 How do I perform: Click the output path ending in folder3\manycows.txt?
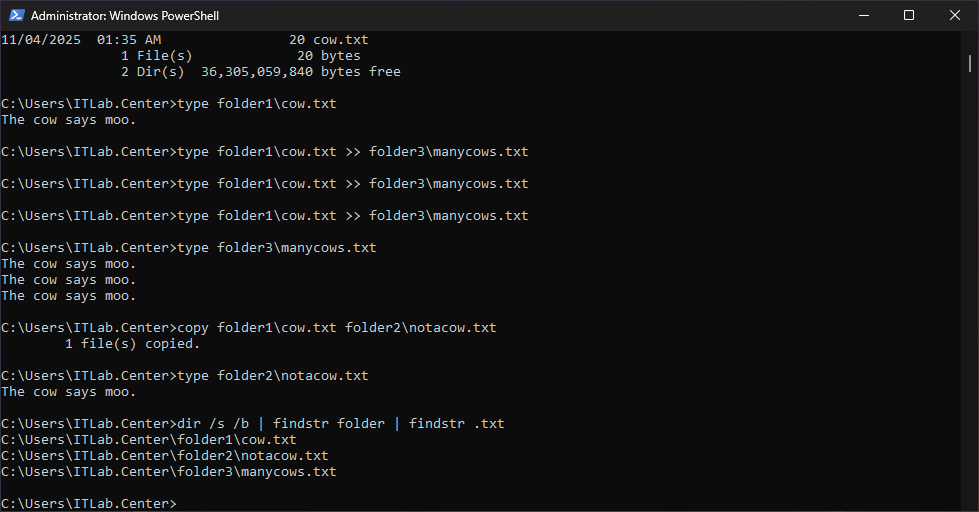pos(169,472)
